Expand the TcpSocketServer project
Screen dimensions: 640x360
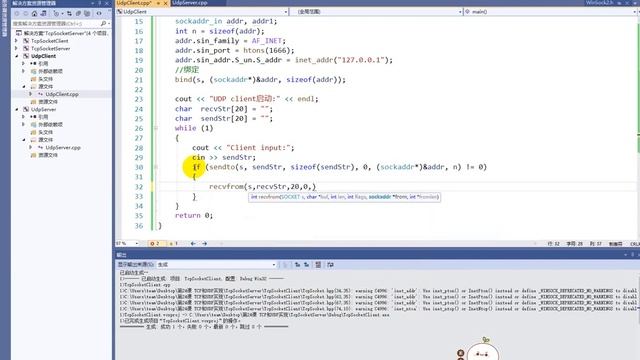coord(17,48)
